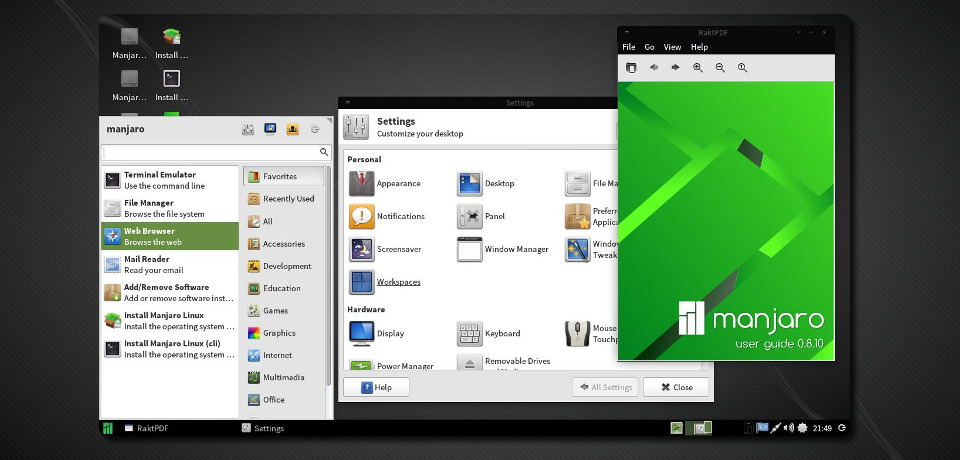
Task: Open the Install terminal desktop icon
Action: coord(171,85)
